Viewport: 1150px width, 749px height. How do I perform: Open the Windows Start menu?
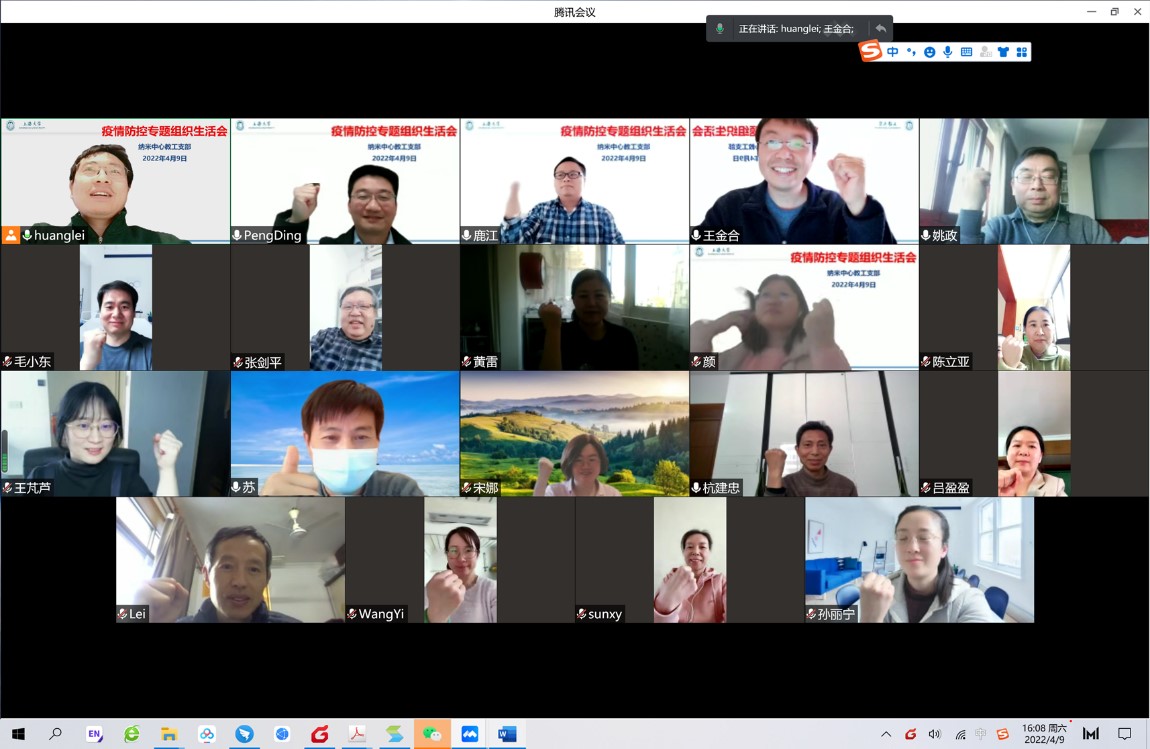[x=18, y=734]
